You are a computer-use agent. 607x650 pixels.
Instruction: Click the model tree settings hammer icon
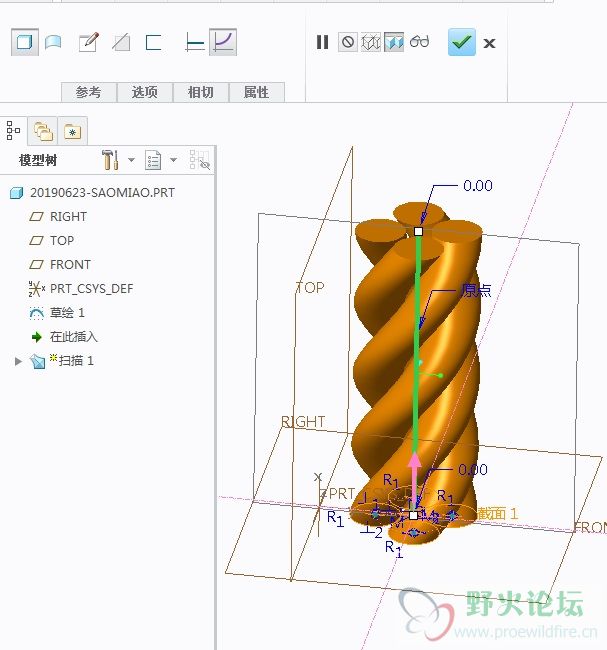pyautogui.click(x=110, y=160)
